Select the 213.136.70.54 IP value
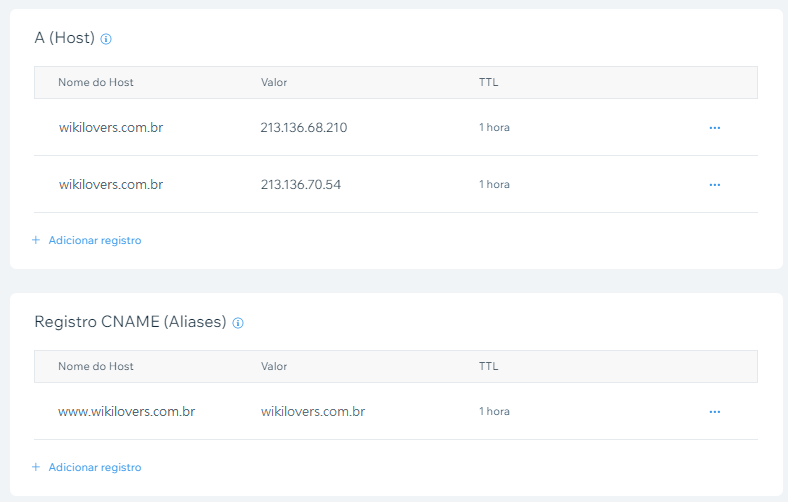 [301, 185]
